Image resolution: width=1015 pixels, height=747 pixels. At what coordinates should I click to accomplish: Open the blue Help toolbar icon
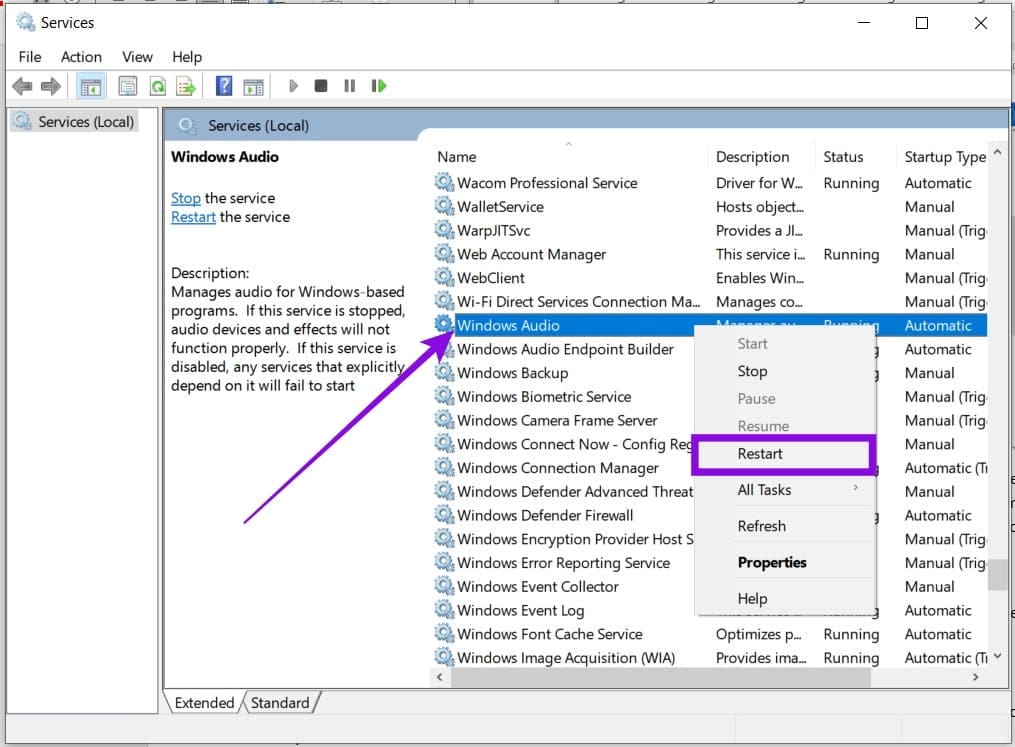(x=224, y=85)
